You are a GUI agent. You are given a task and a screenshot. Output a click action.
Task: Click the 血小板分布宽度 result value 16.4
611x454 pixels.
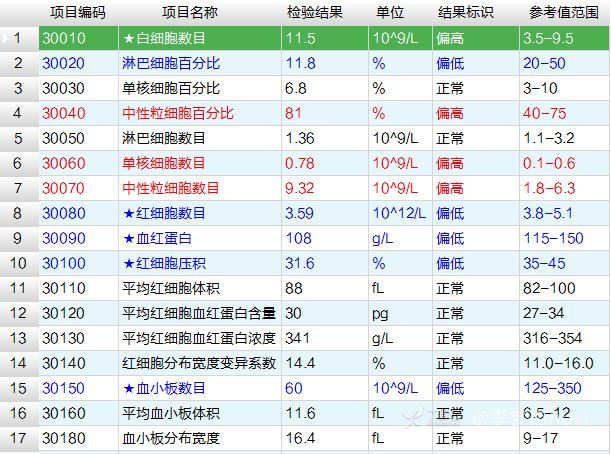300,438
